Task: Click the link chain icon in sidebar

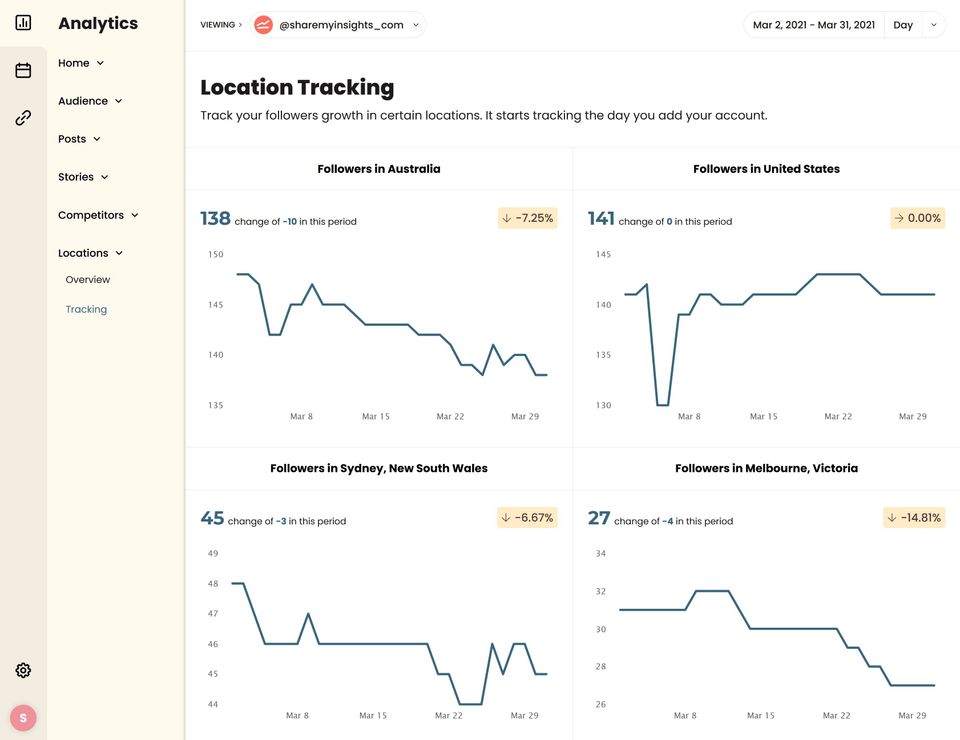Action: coord(23,118)
